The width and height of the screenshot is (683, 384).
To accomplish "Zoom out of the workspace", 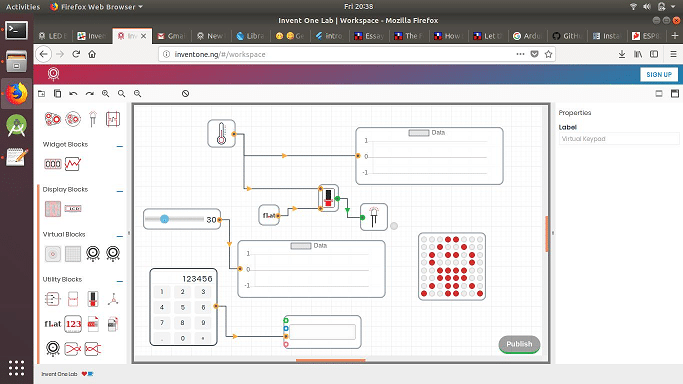I will pos(138,94).
